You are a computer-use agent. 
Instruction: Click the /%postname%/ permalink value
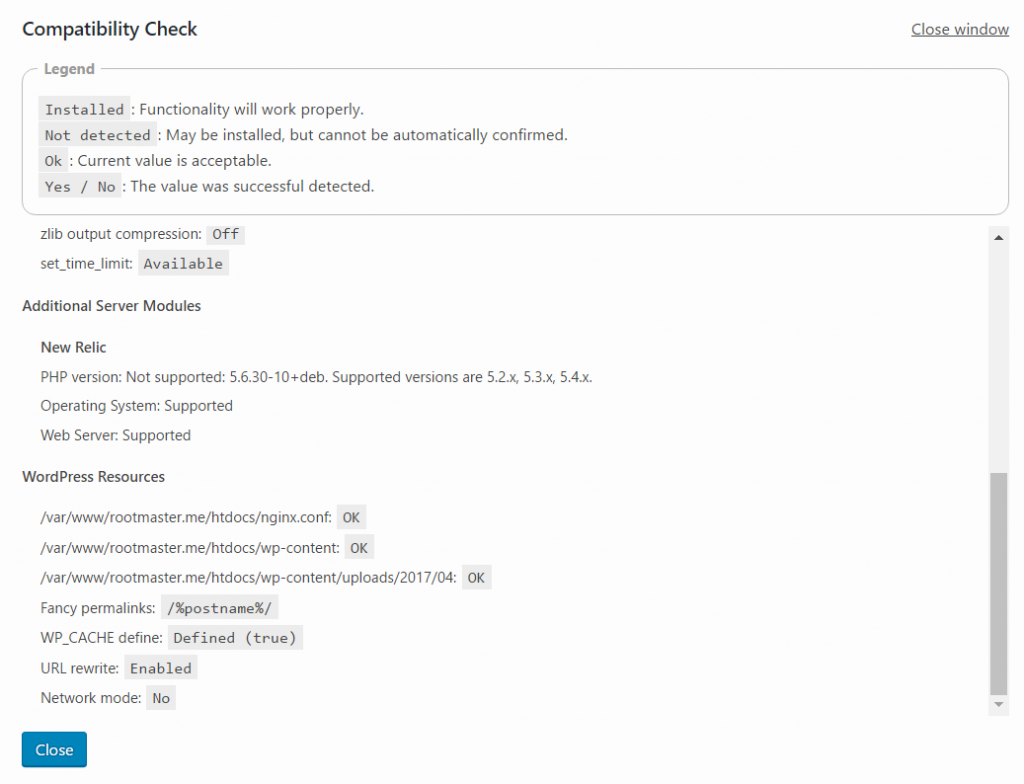(x=219, y=608)
